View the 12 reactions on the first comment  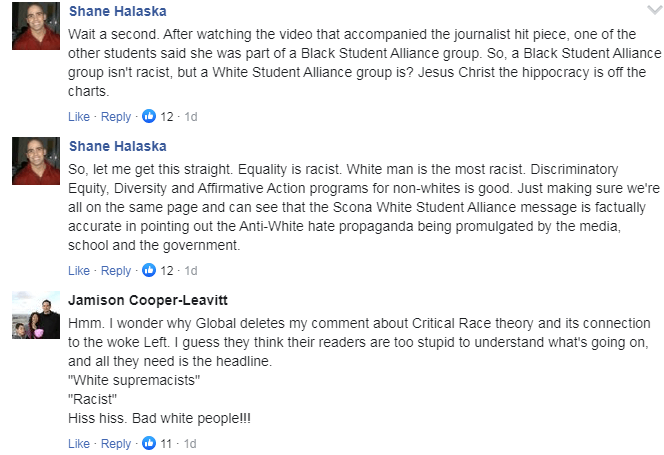(x=167, y=117)
